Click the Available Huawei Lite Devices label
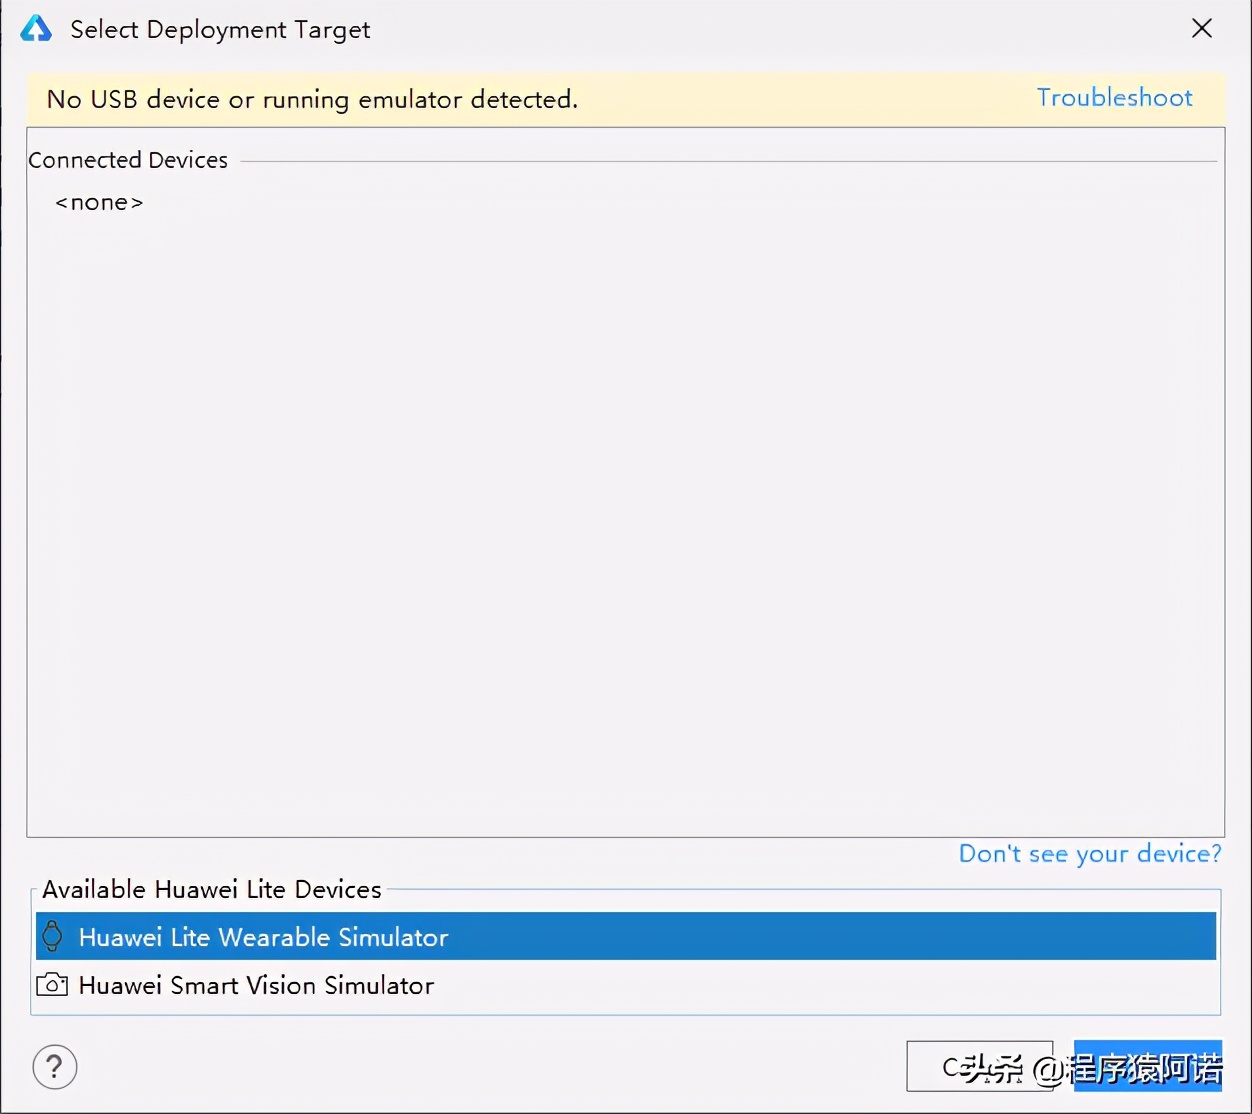1252x1114 pixels. (x=212, y=890)
